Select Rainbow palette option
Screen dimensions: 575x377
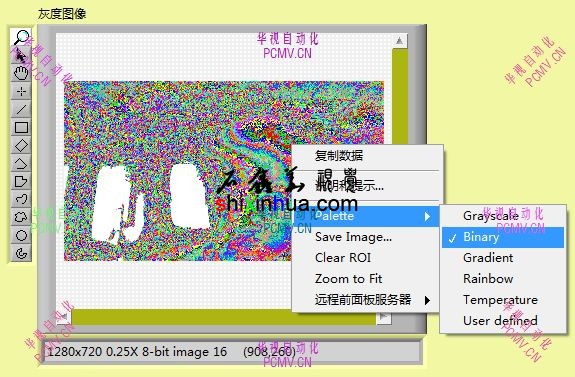[503, 279]
